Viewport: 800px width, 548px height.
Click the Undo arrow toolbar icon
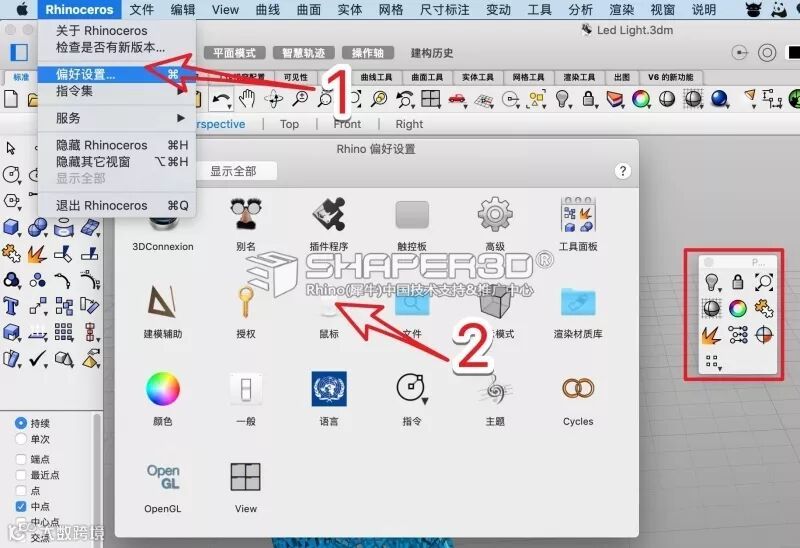point(221,99)
